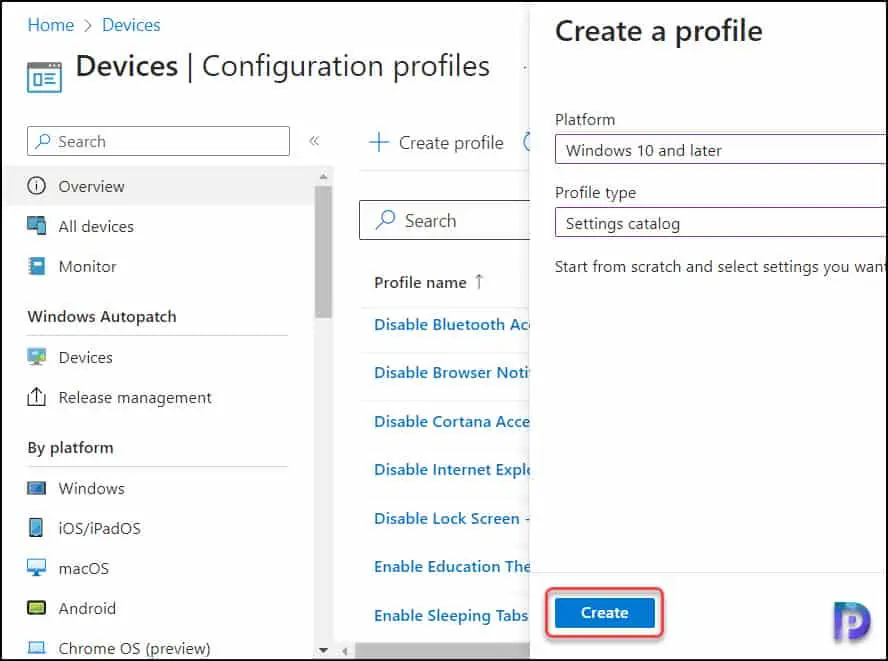Click the Monitor icon
The height and width of the screenshot is (661, 888).
37,266
